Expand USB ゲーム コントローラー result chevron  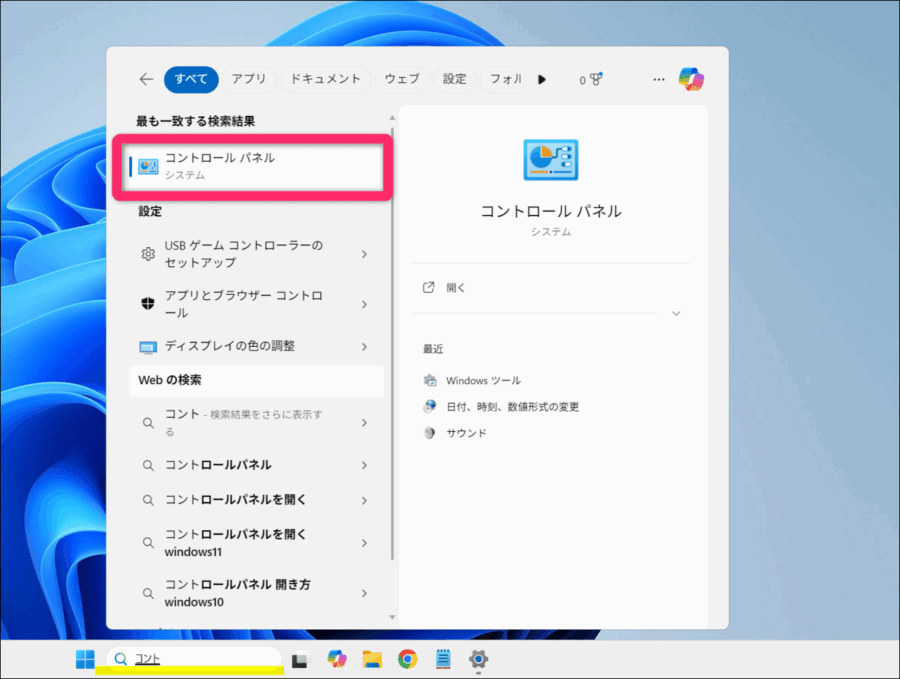pyautogui.click(x=364, y=254)
